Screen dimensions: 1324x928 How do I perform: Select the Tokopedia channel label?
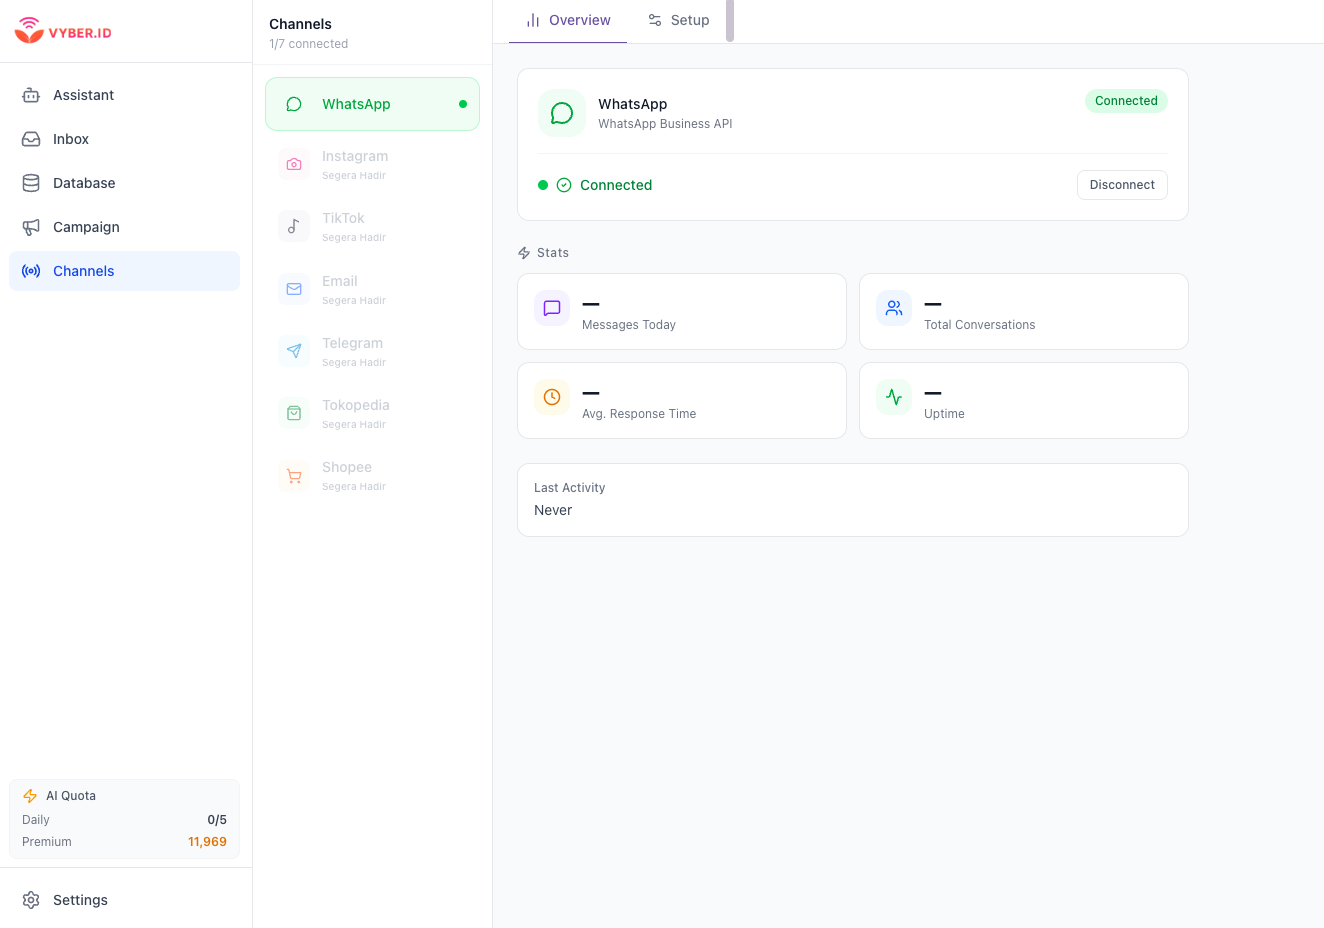click(x=356, y=405)
